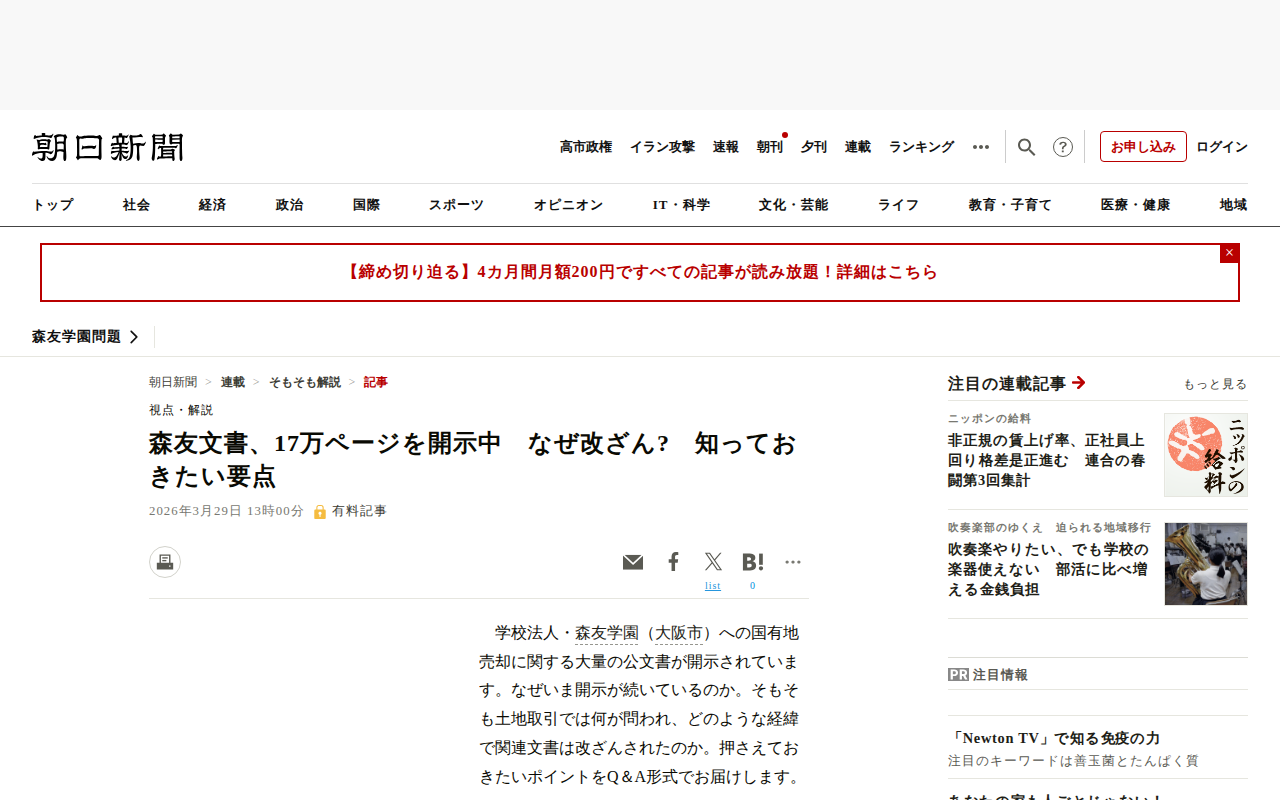This screenshot has width=1280, height=800.
Task: Select the 教育・子育て navigation tab
Action: click(1010, 205)
